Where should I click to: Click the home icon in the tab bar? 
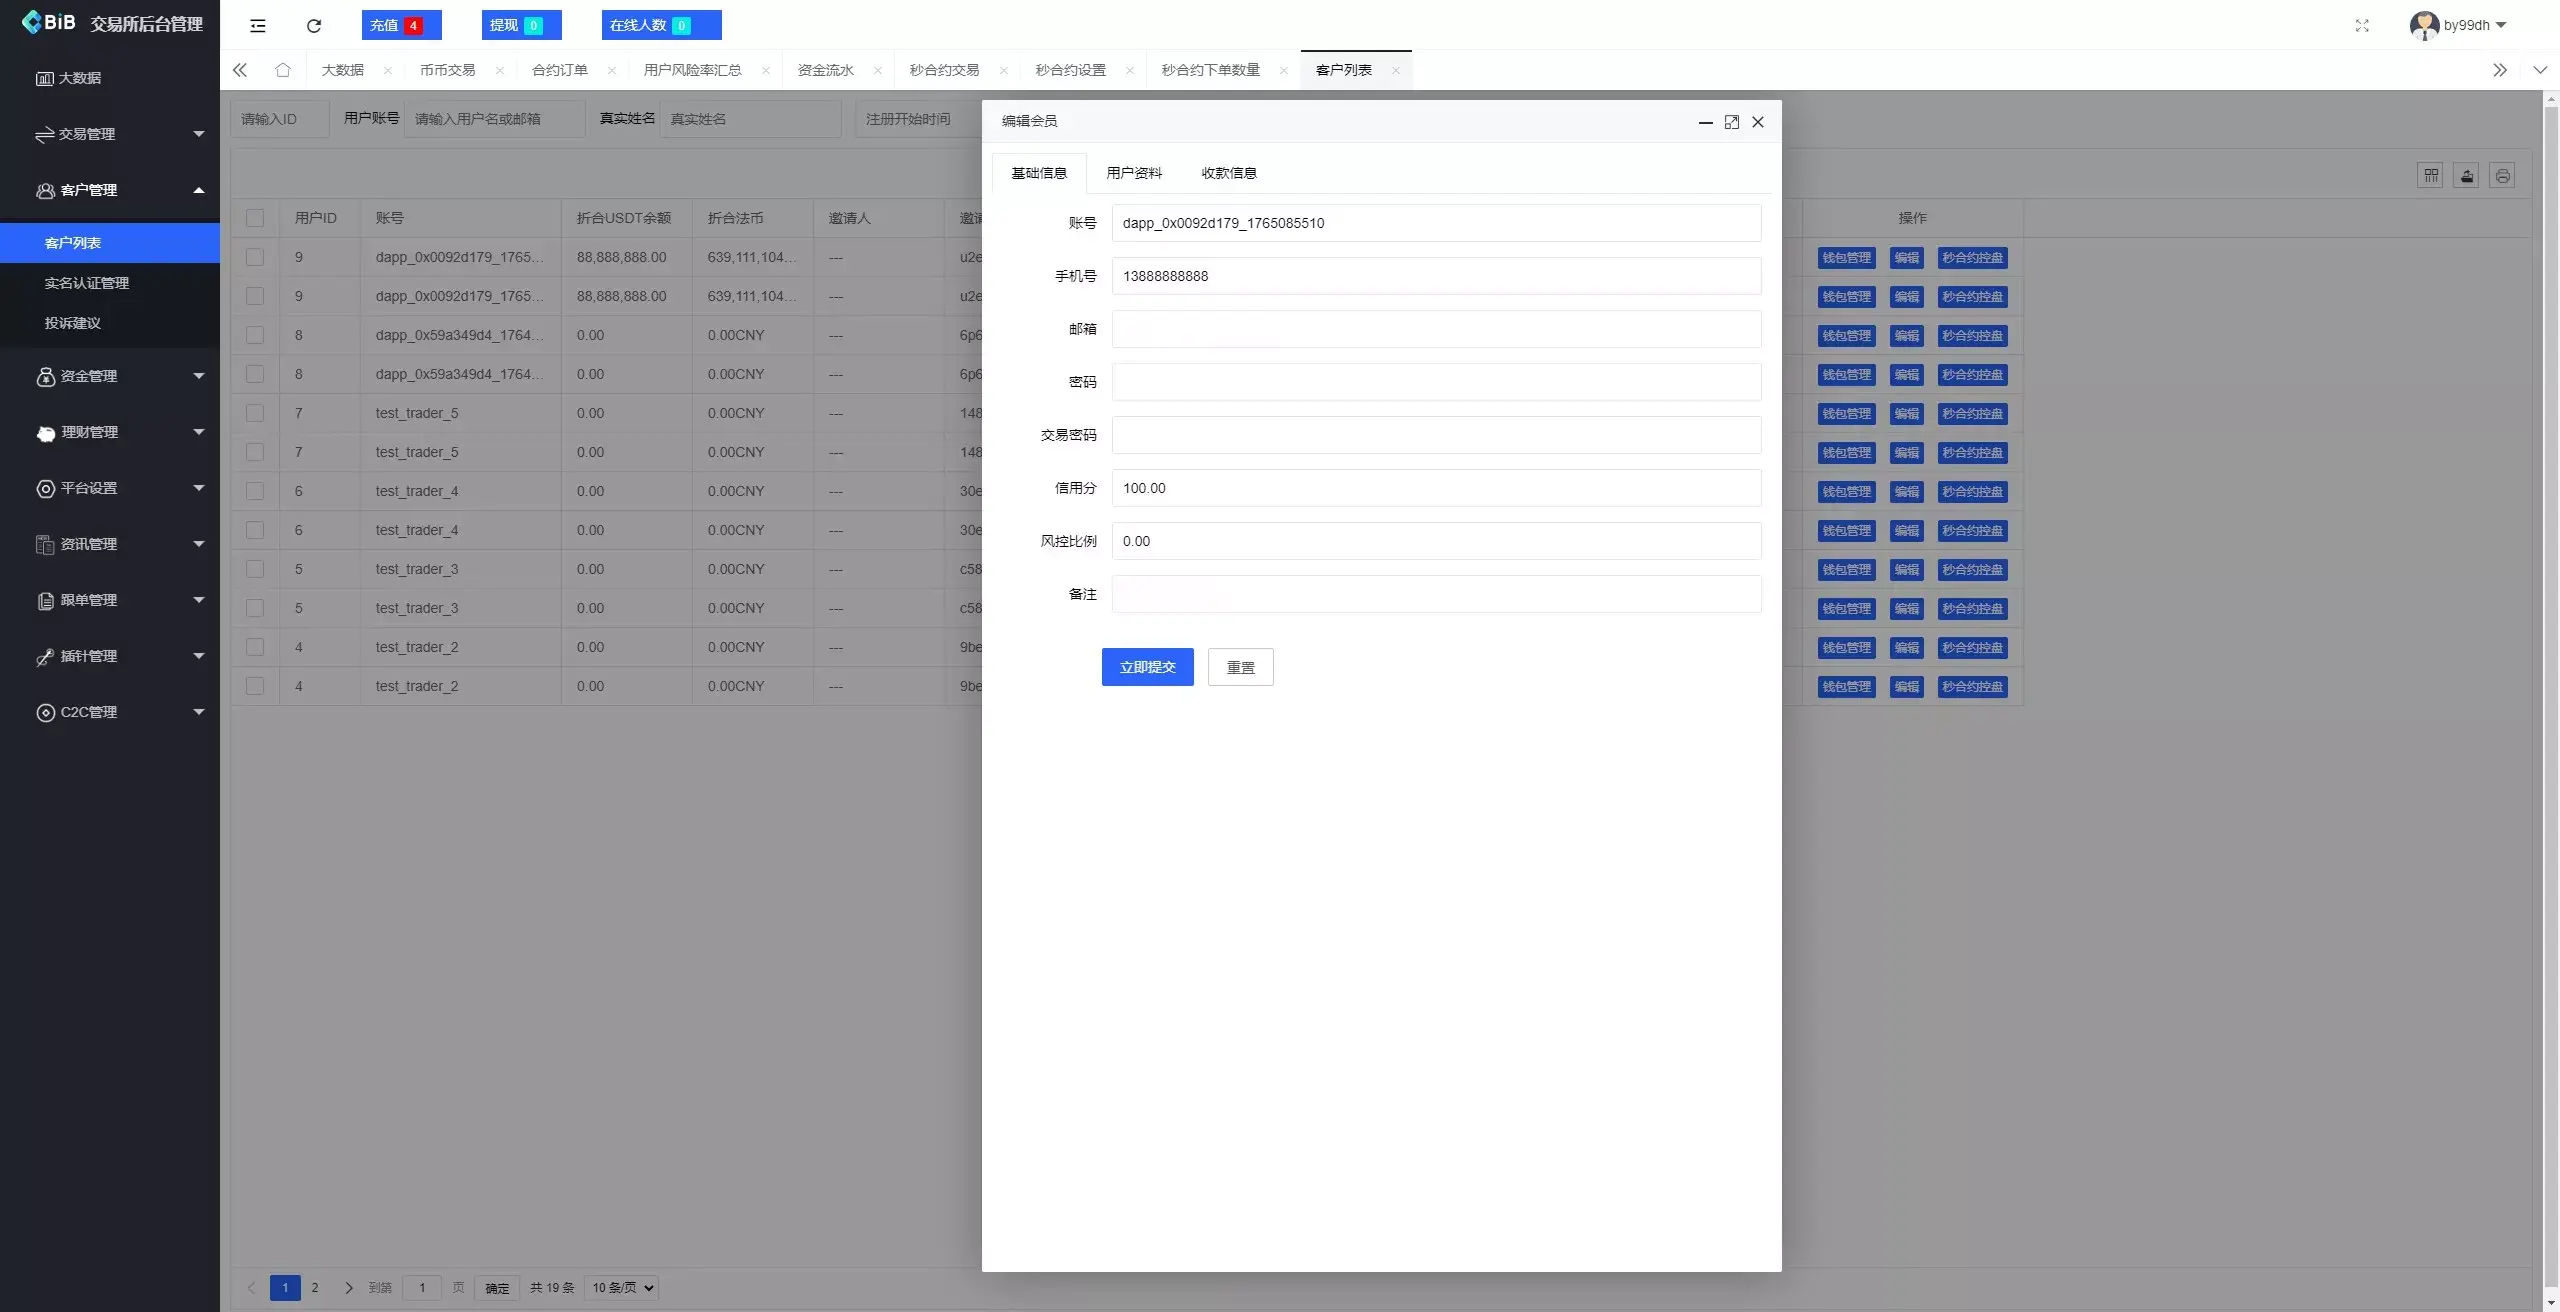point(283,70)
